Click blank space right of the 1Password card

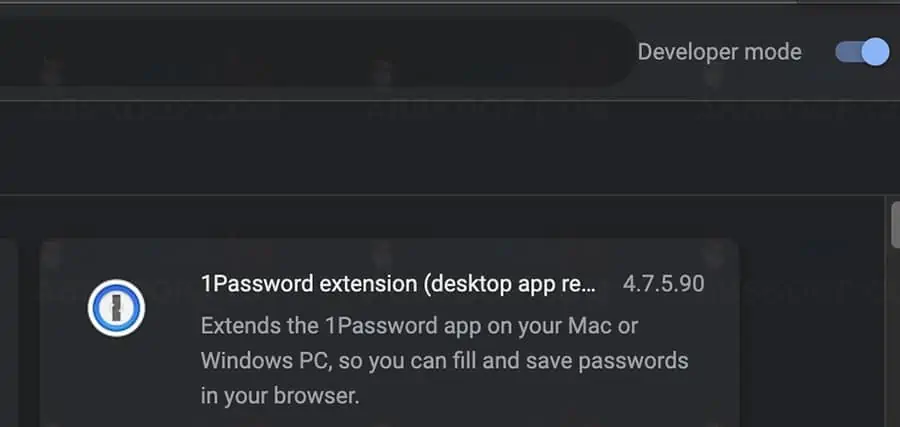812,330
